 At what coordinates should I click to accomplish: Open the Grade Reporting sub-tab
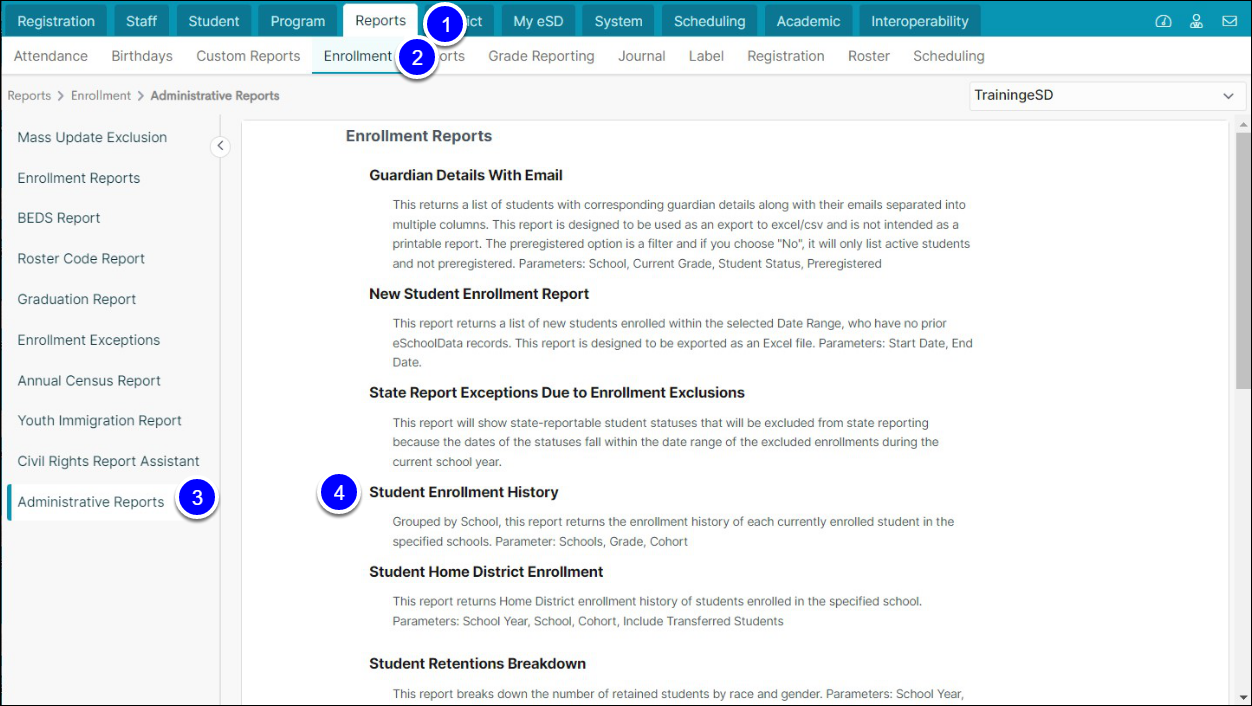point(541,56)
